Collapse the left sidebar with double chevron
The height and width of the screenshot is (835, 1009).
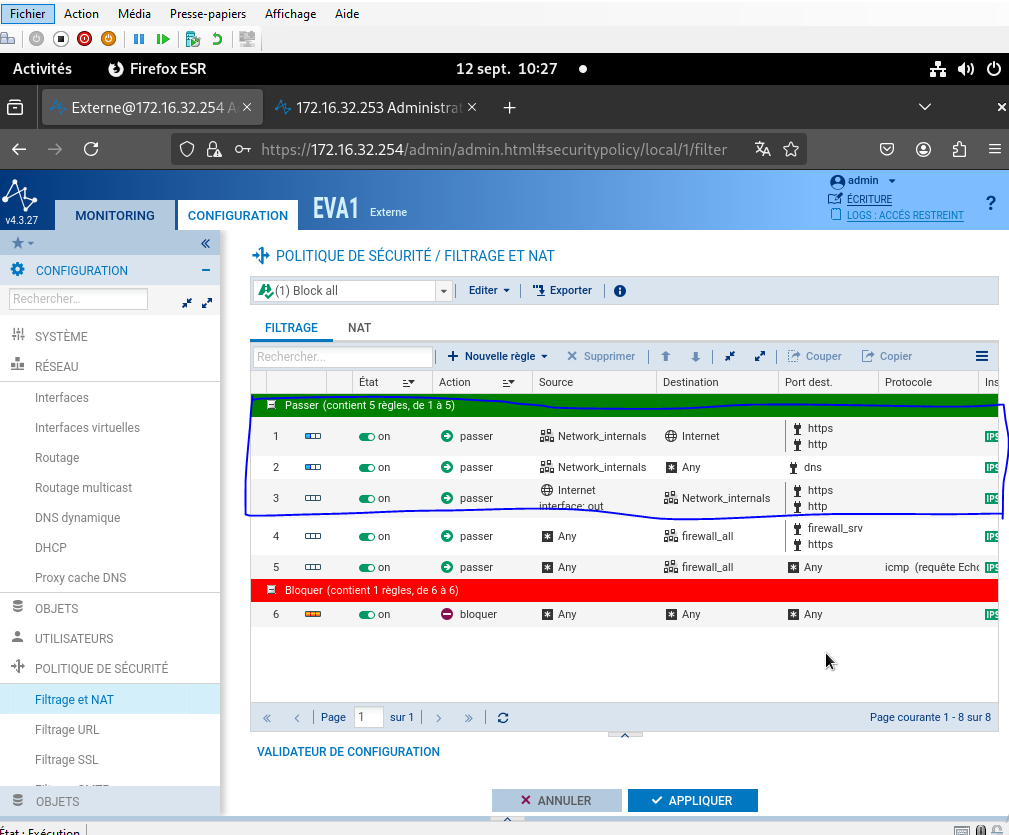point(205,243)
